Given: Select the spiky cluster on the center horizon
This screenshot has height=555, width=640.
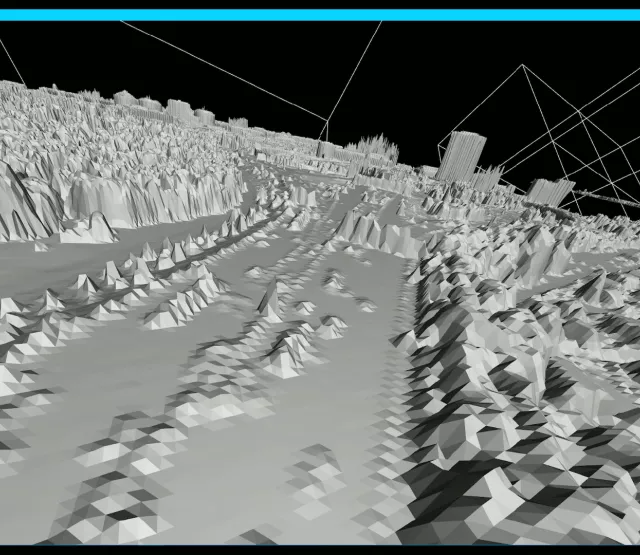Looking at the screenshot, I should [376, 149].
